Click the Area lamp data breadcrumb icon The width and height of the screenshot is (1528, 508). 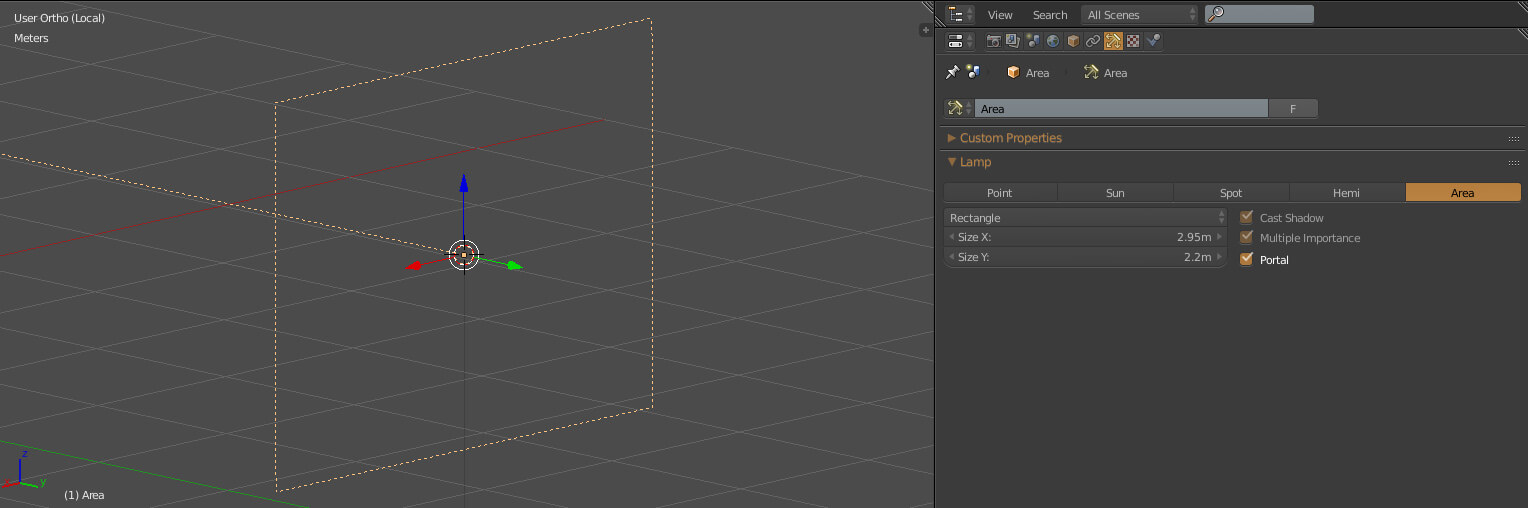pyautogui.click(x=1091, y=72)
